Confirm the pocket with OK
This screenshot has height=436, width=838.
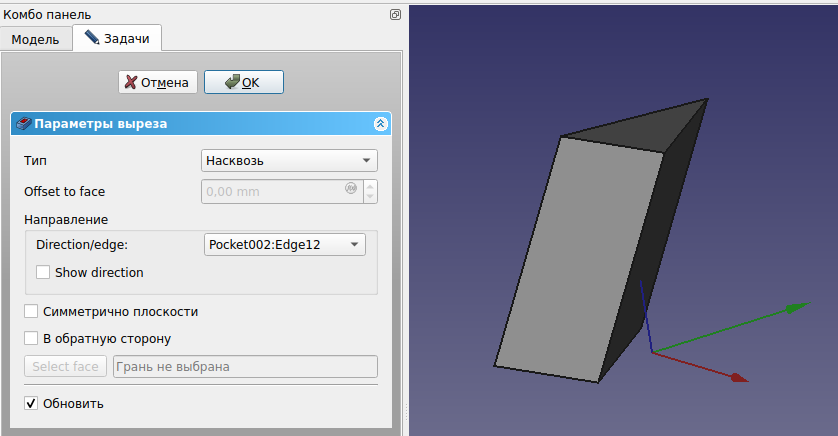(244, 82)
